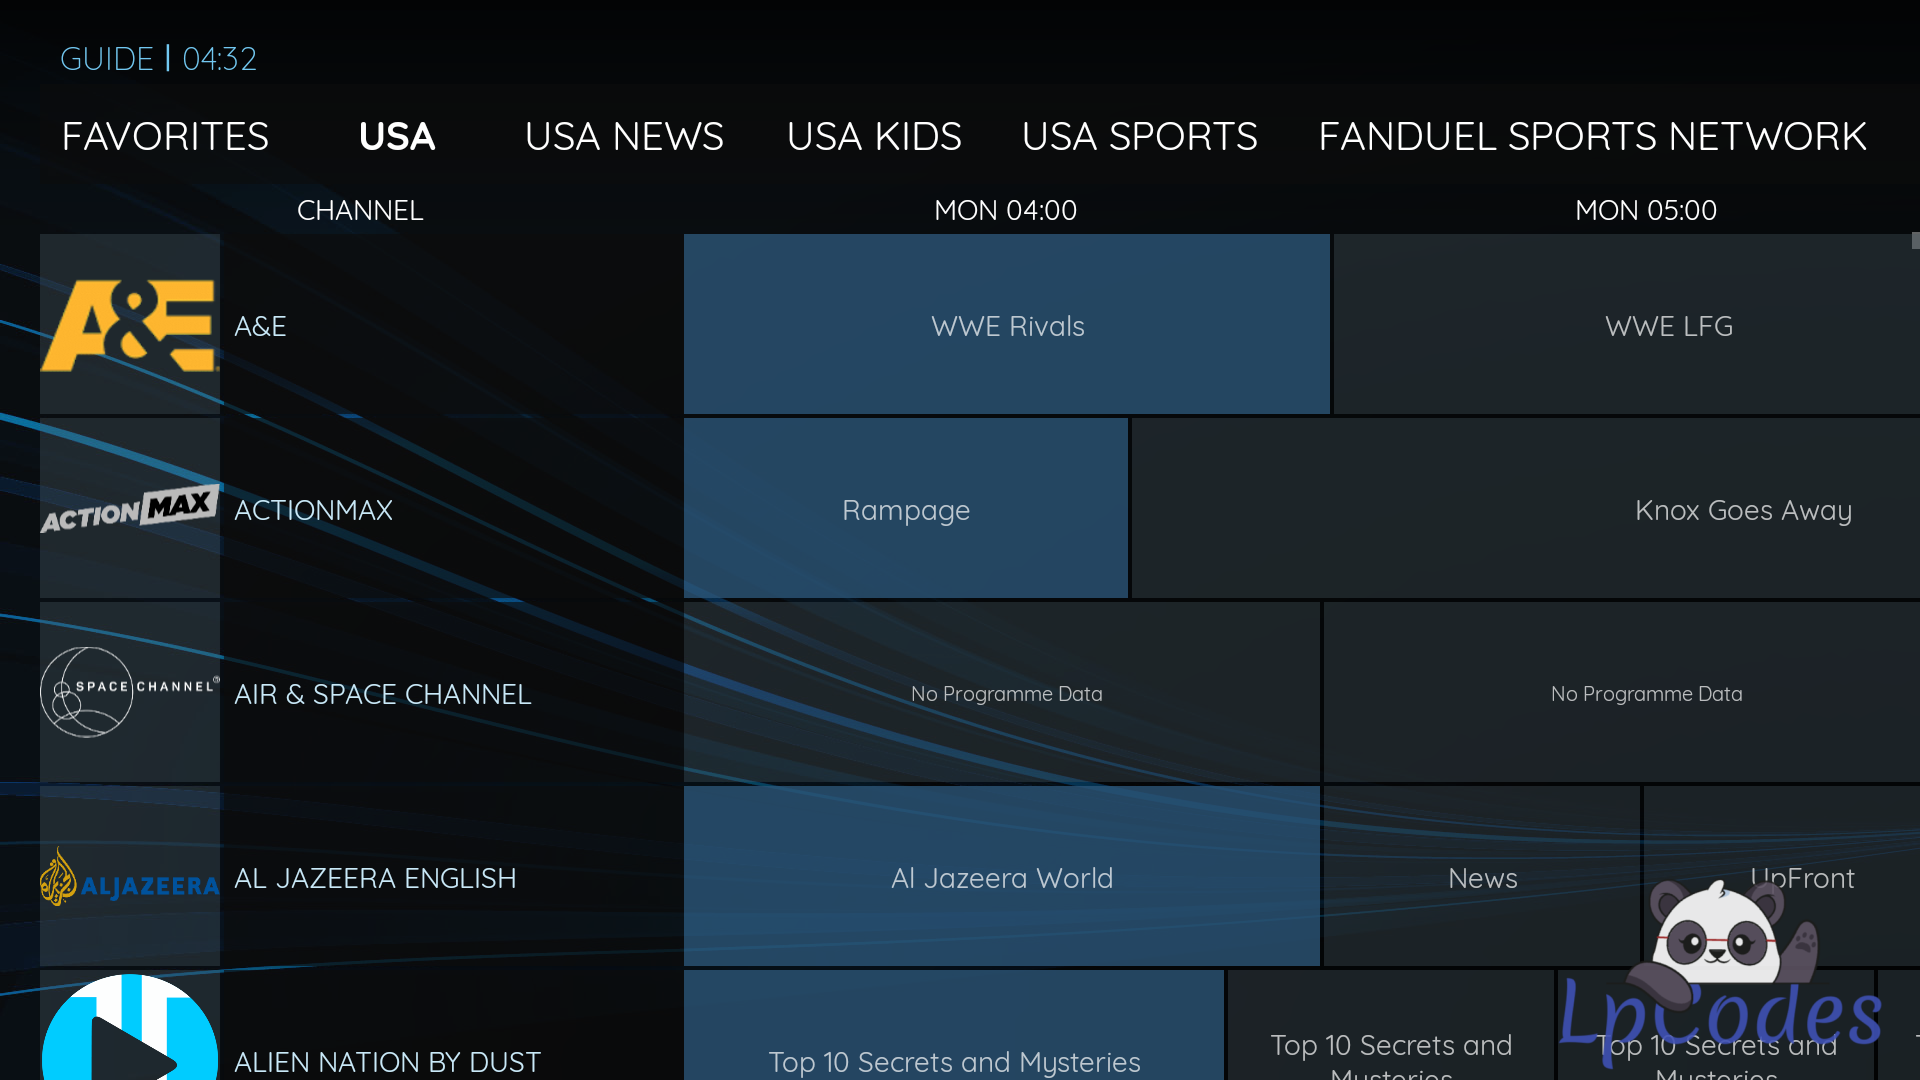Click the MON 04:00 time header

(1005, 210)
